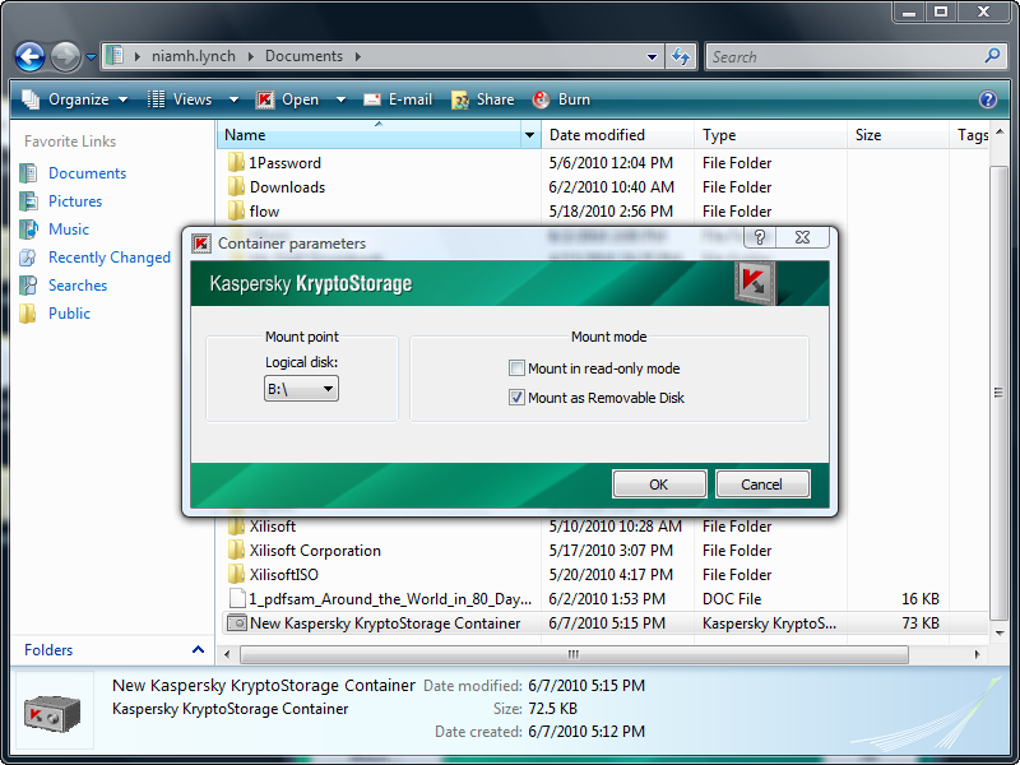This screenshot has height=765, width=1020.
Task: Click Cancel in Container parameters dialog
Action: [x=762, y=484]
